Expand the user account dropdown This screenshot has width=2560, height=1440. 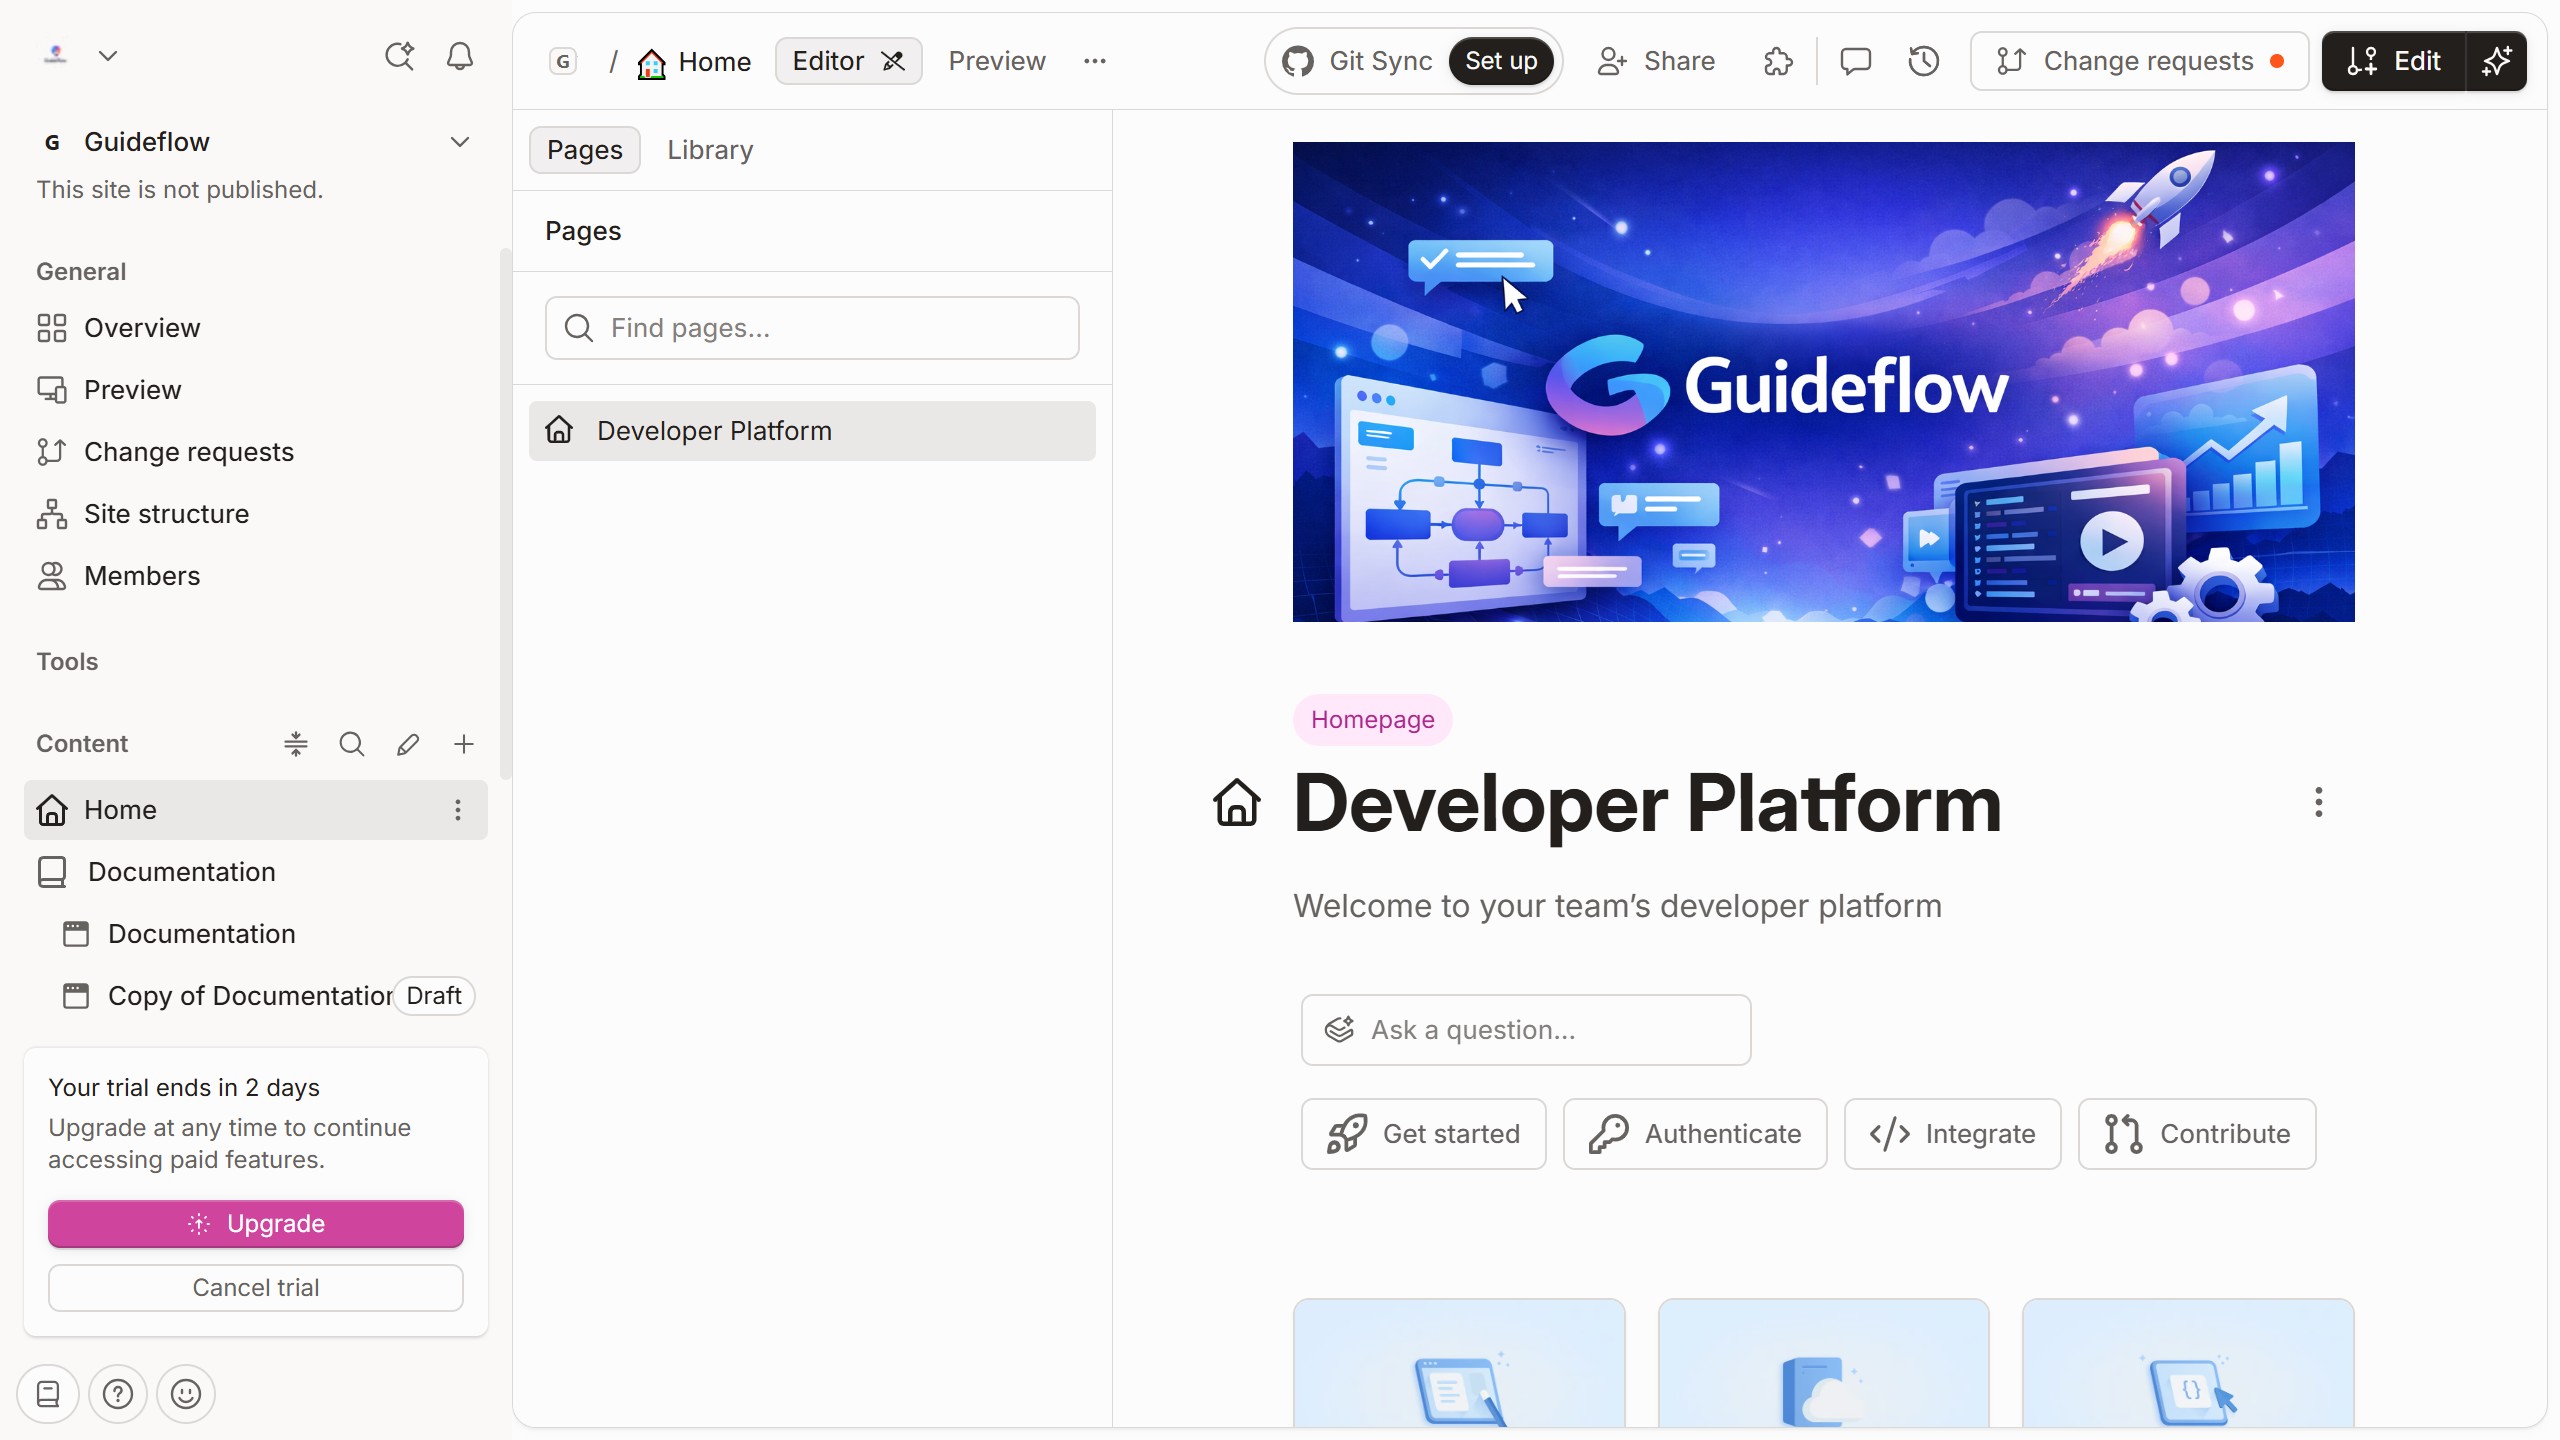pos(108,56)
